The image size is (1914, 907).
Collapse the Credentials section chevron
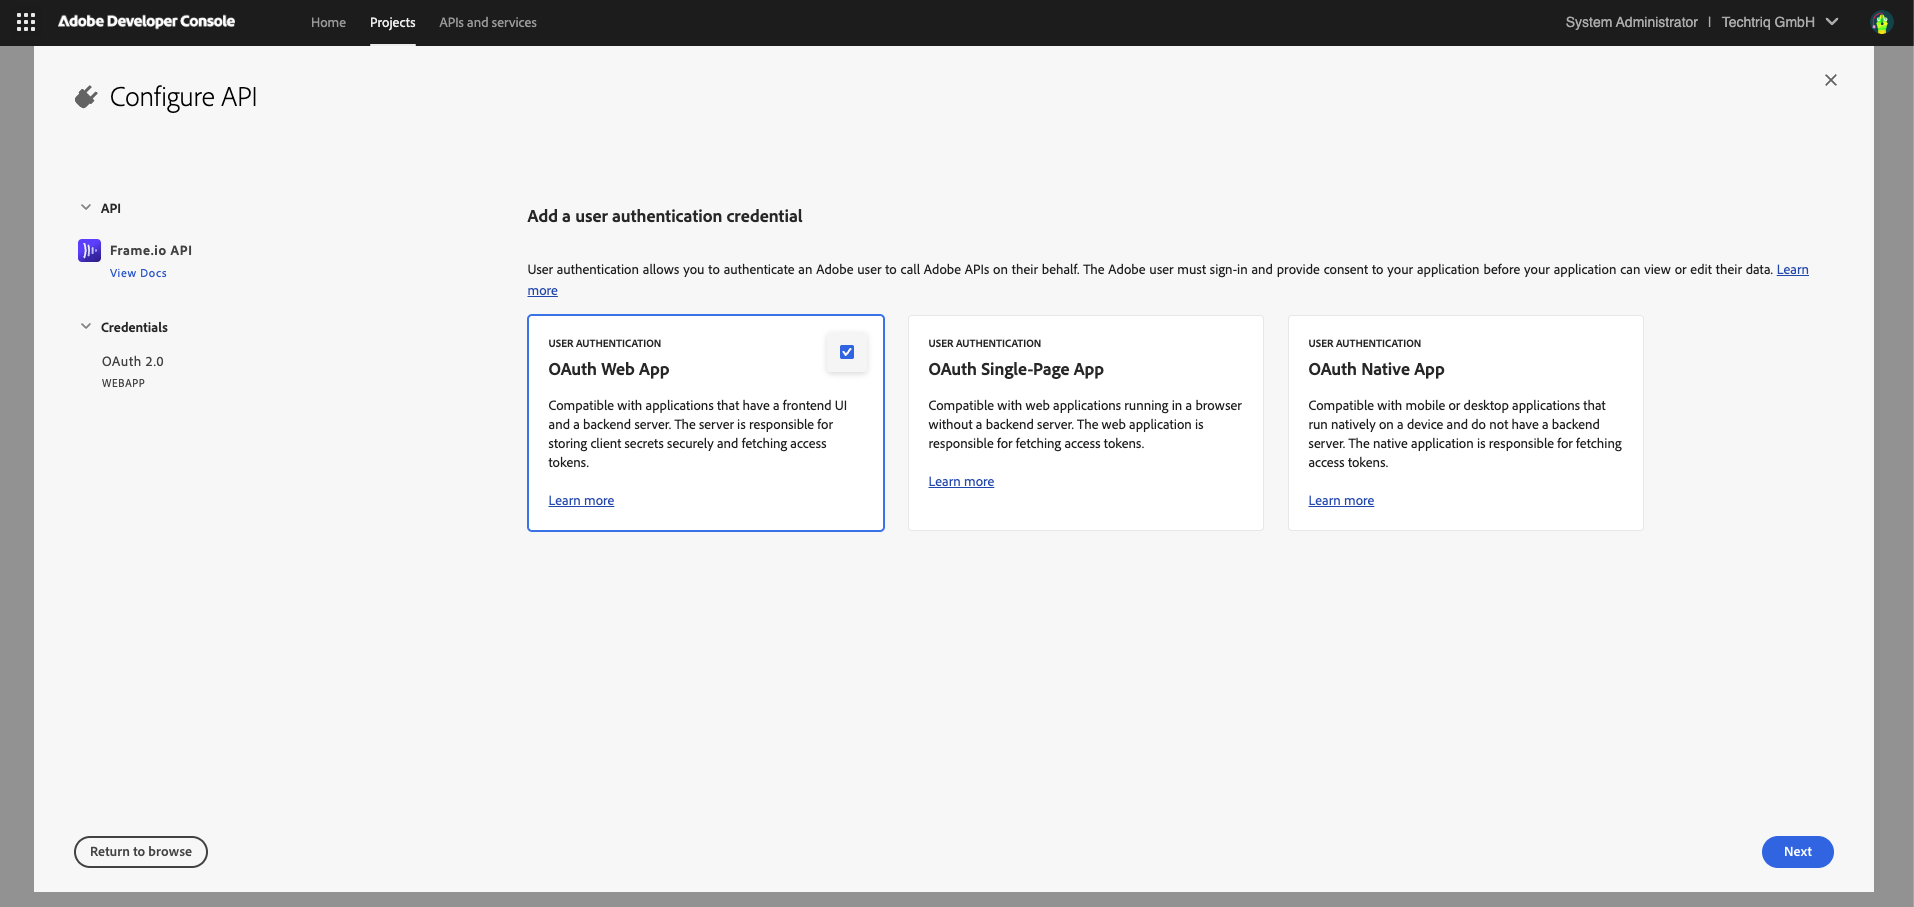coord(86,327)
